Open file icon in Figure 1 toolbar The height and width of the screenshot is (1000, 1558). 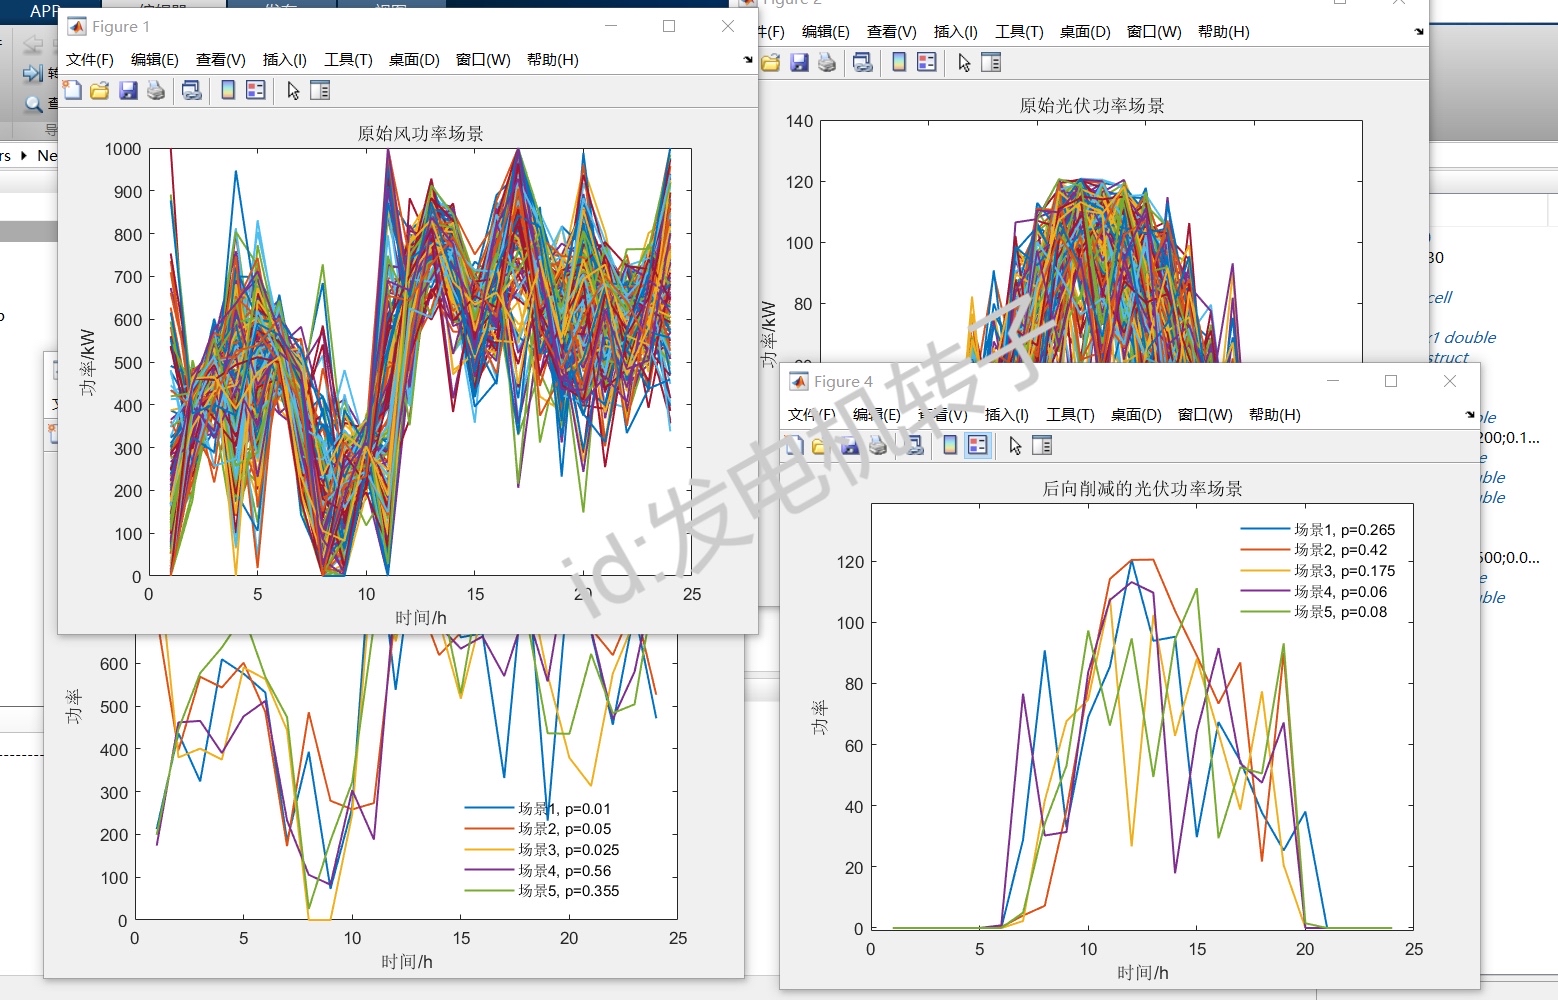tap(100, 91)
